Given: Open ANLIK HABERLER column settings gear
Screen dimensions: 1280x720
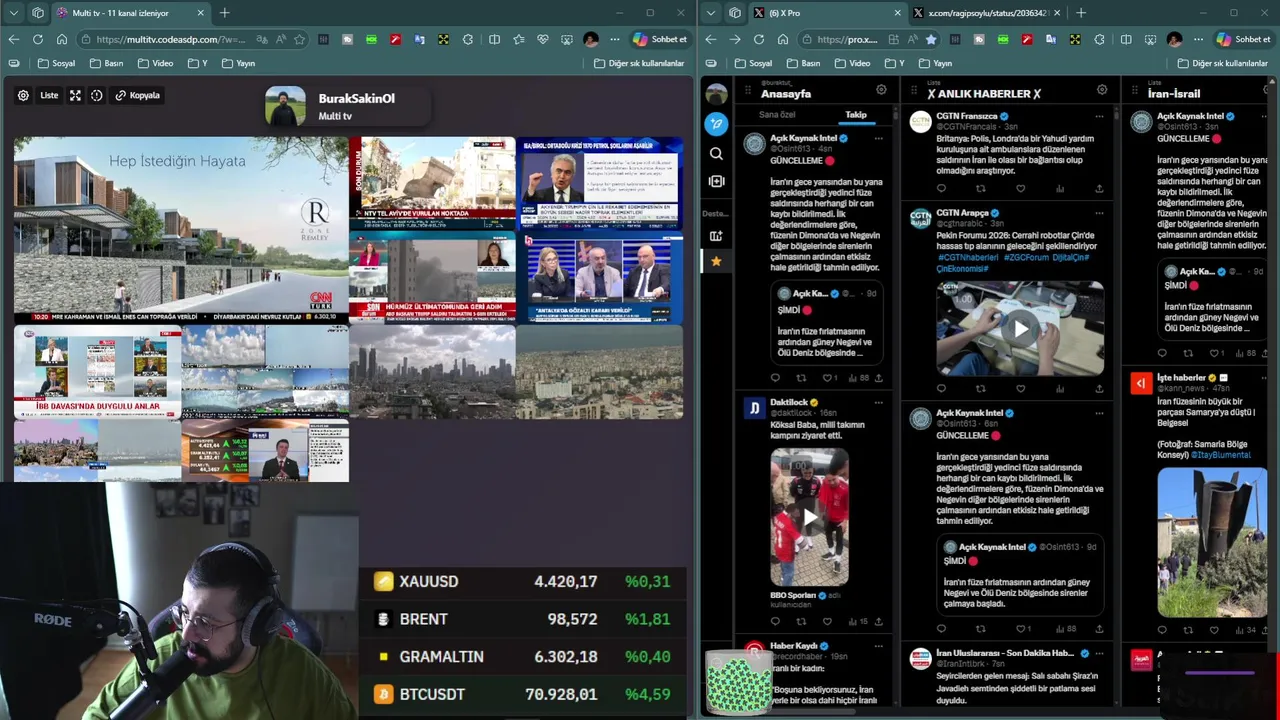Looking at the screenshot, I should [x=1102, y=90].
